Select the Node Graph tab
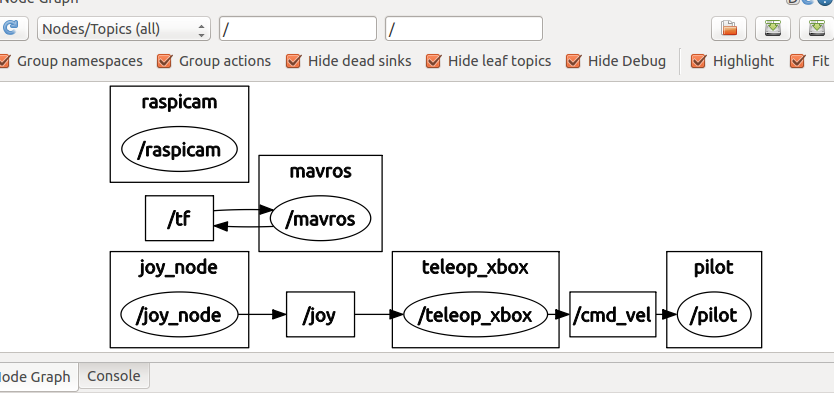834x393 pixels. [x=37, y=376]
